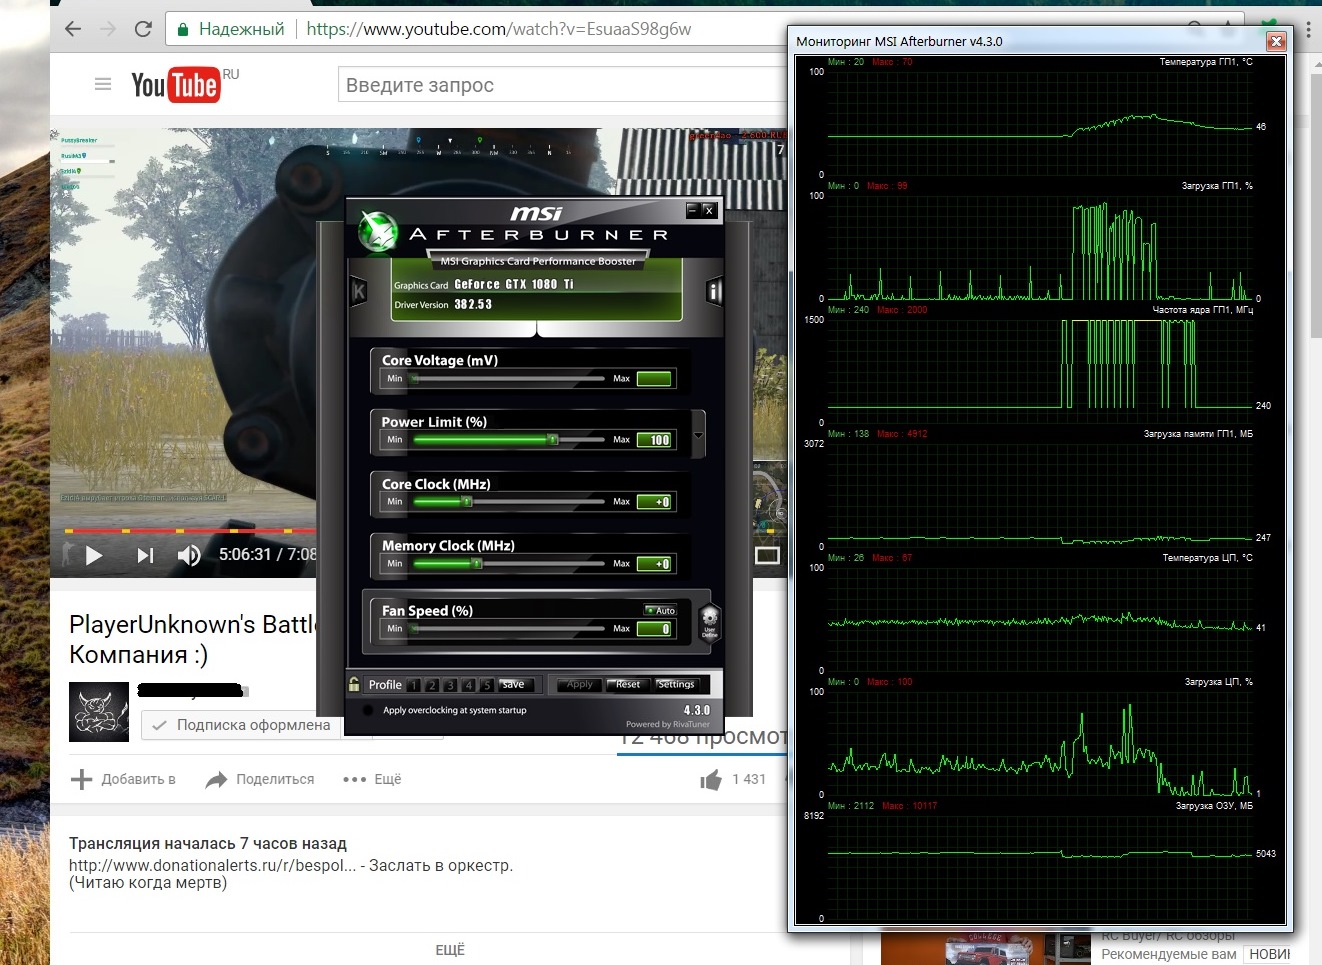Click the Температура ЦП graph label
Viewport: 1322px width, 965px height.
coord(1207,558)
